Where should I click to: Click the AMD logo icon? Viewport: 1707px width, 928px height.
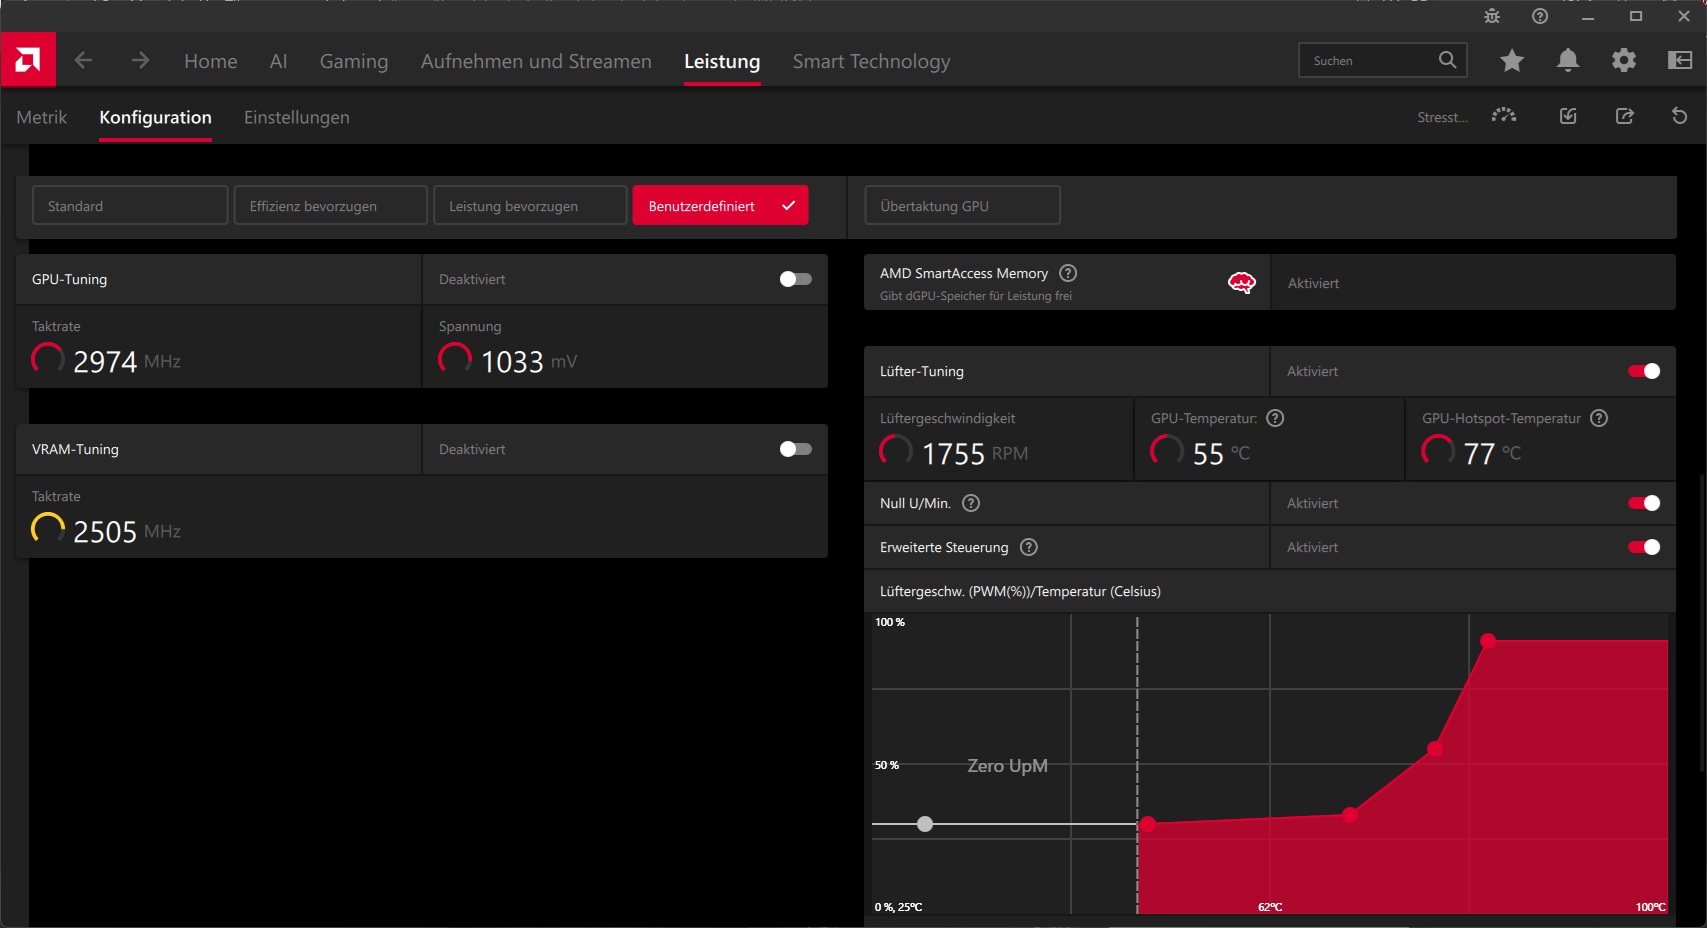point(28,60)
